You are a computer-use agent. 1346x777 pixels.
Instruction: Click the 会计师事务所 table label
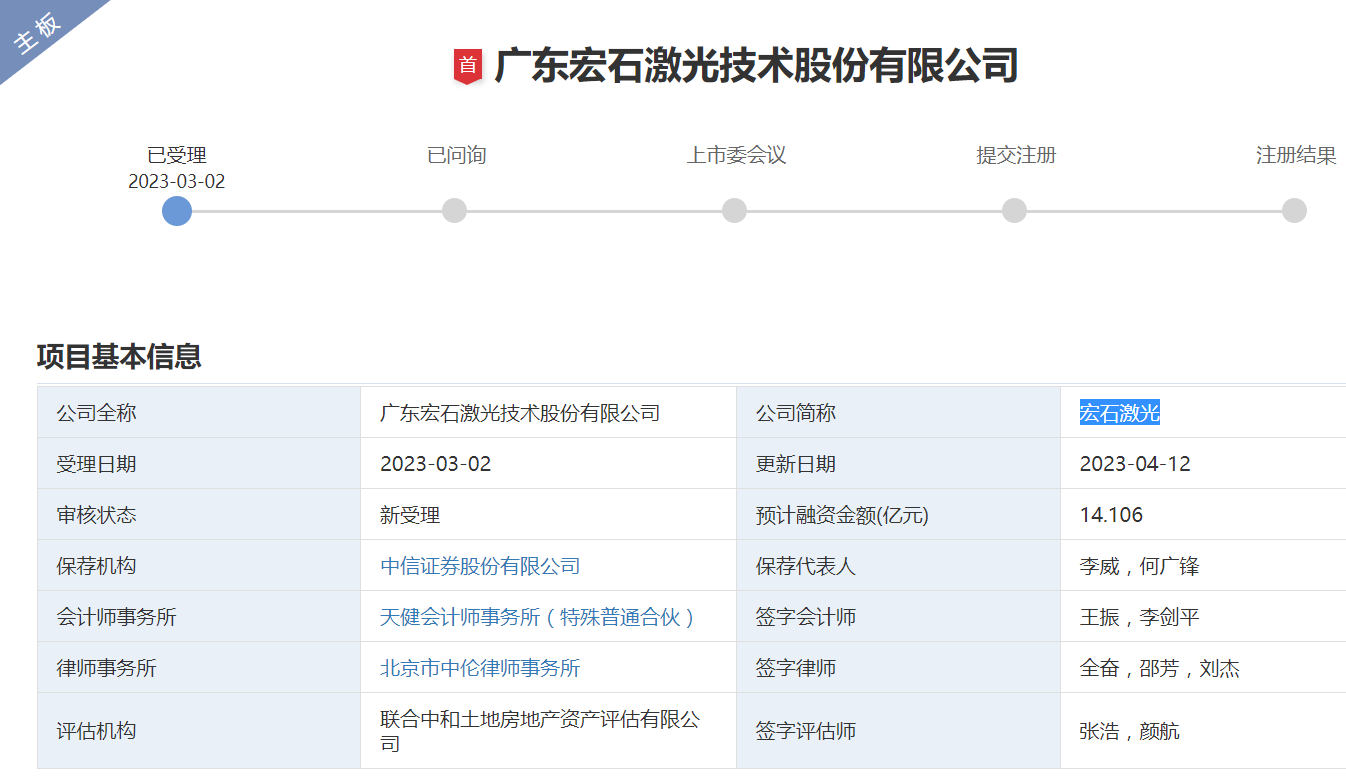pyautogui.click(x=117, y=617)
